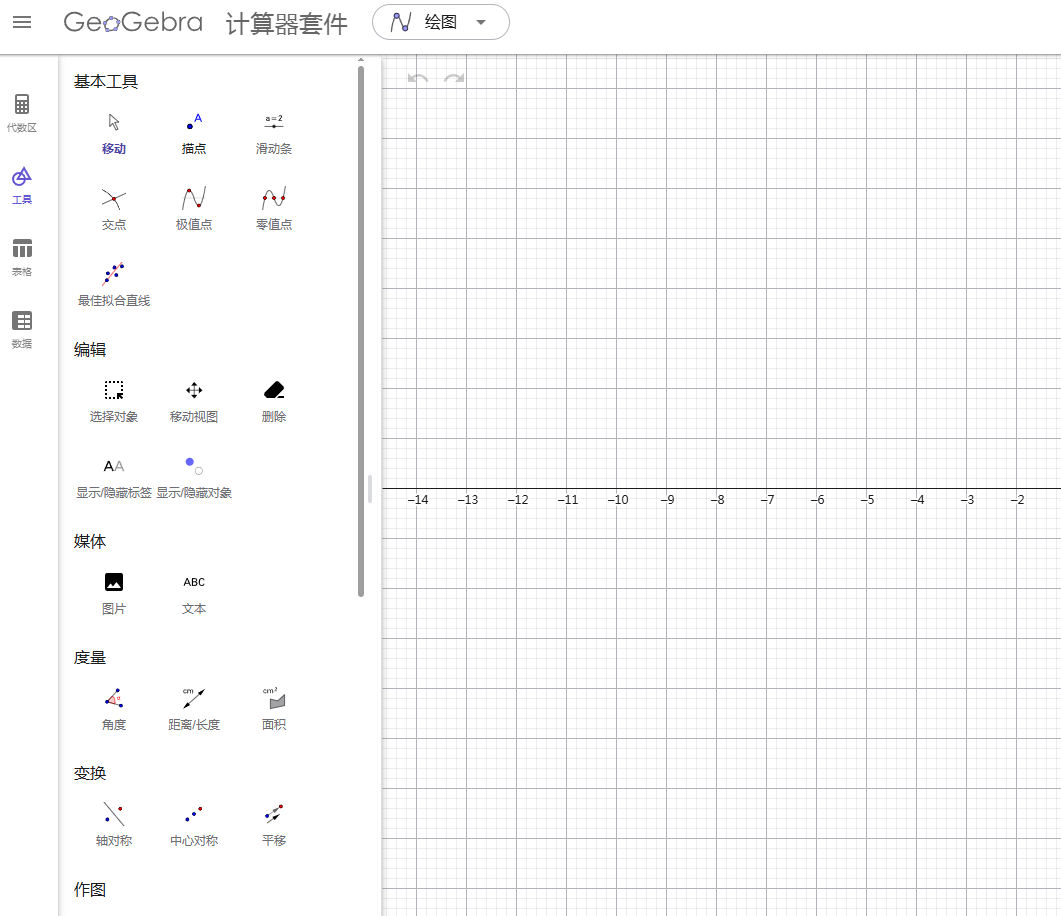Select the 描点 point tool
Viewport: 1061px width, 916px height.
(x=194, y=132)
